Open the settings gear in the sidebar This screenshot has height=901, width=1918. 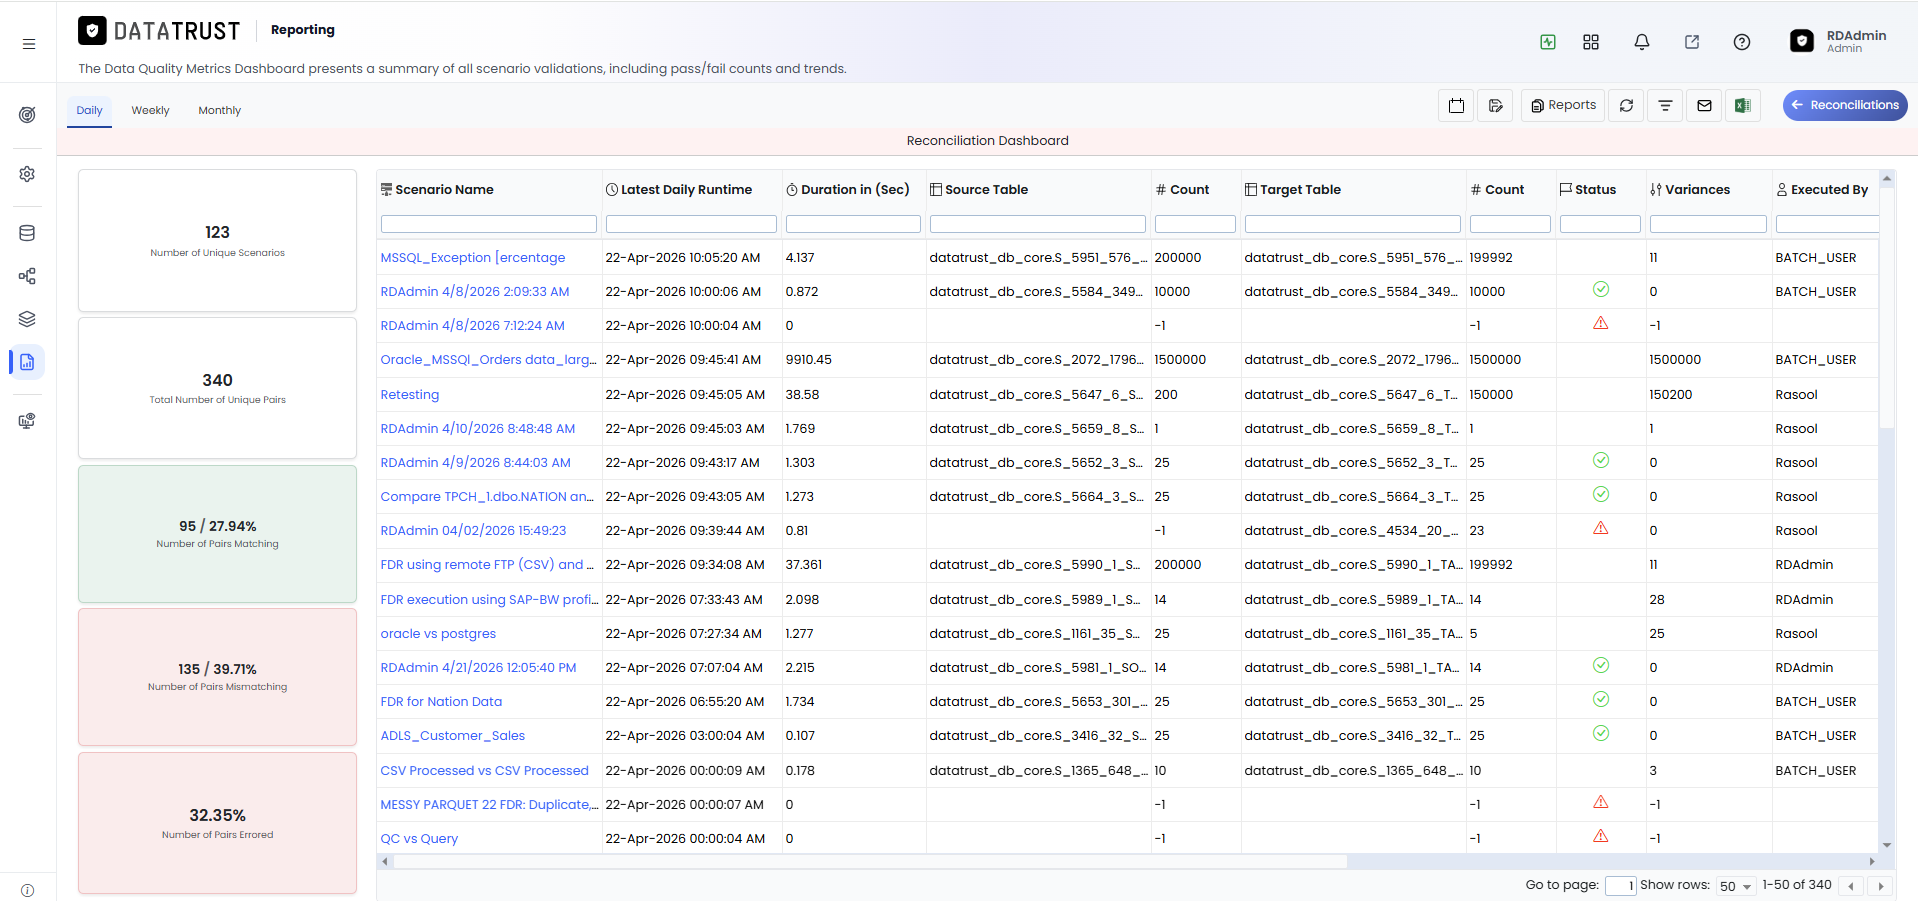click(27, 174)
